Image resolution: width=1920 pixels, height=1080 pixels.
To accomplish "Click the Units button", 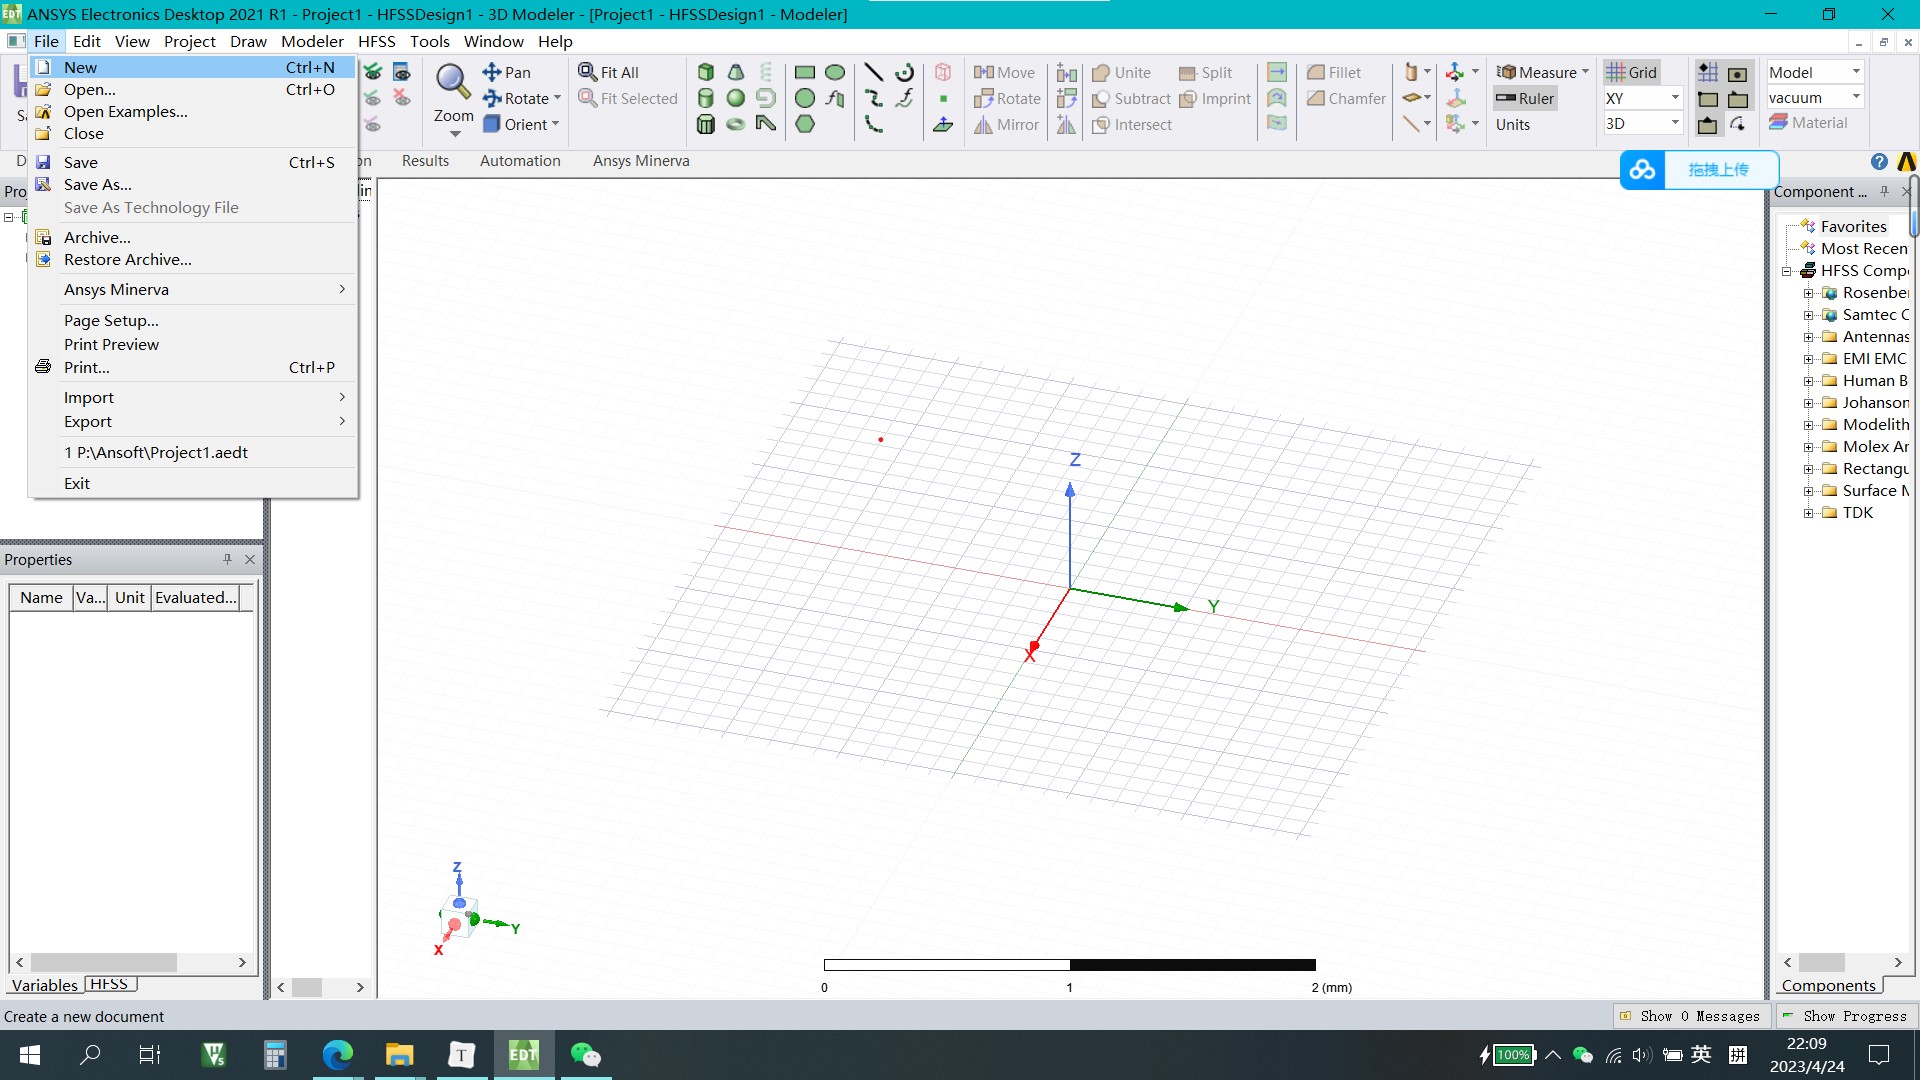I will pyautogui.click(x=1512, y=124).
